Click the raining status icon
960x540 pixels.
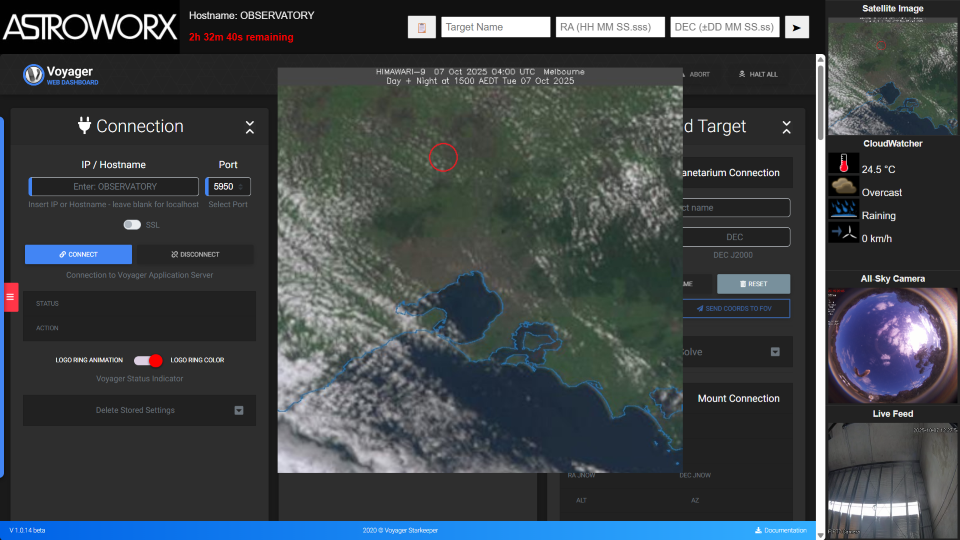pyautogui.click(x=844, y=211)
